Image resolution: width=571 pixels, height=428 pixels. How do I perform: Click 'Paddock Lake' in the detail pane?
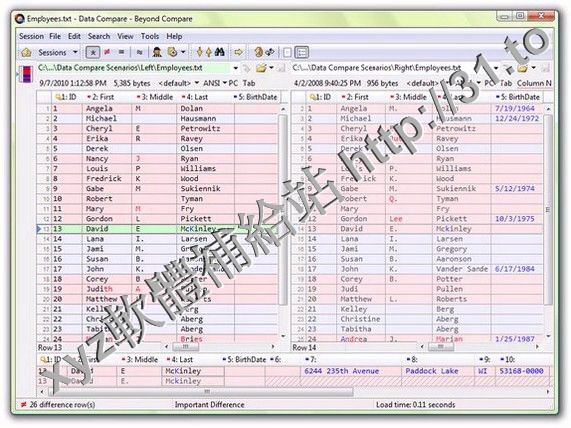click(x=431, y=371)
